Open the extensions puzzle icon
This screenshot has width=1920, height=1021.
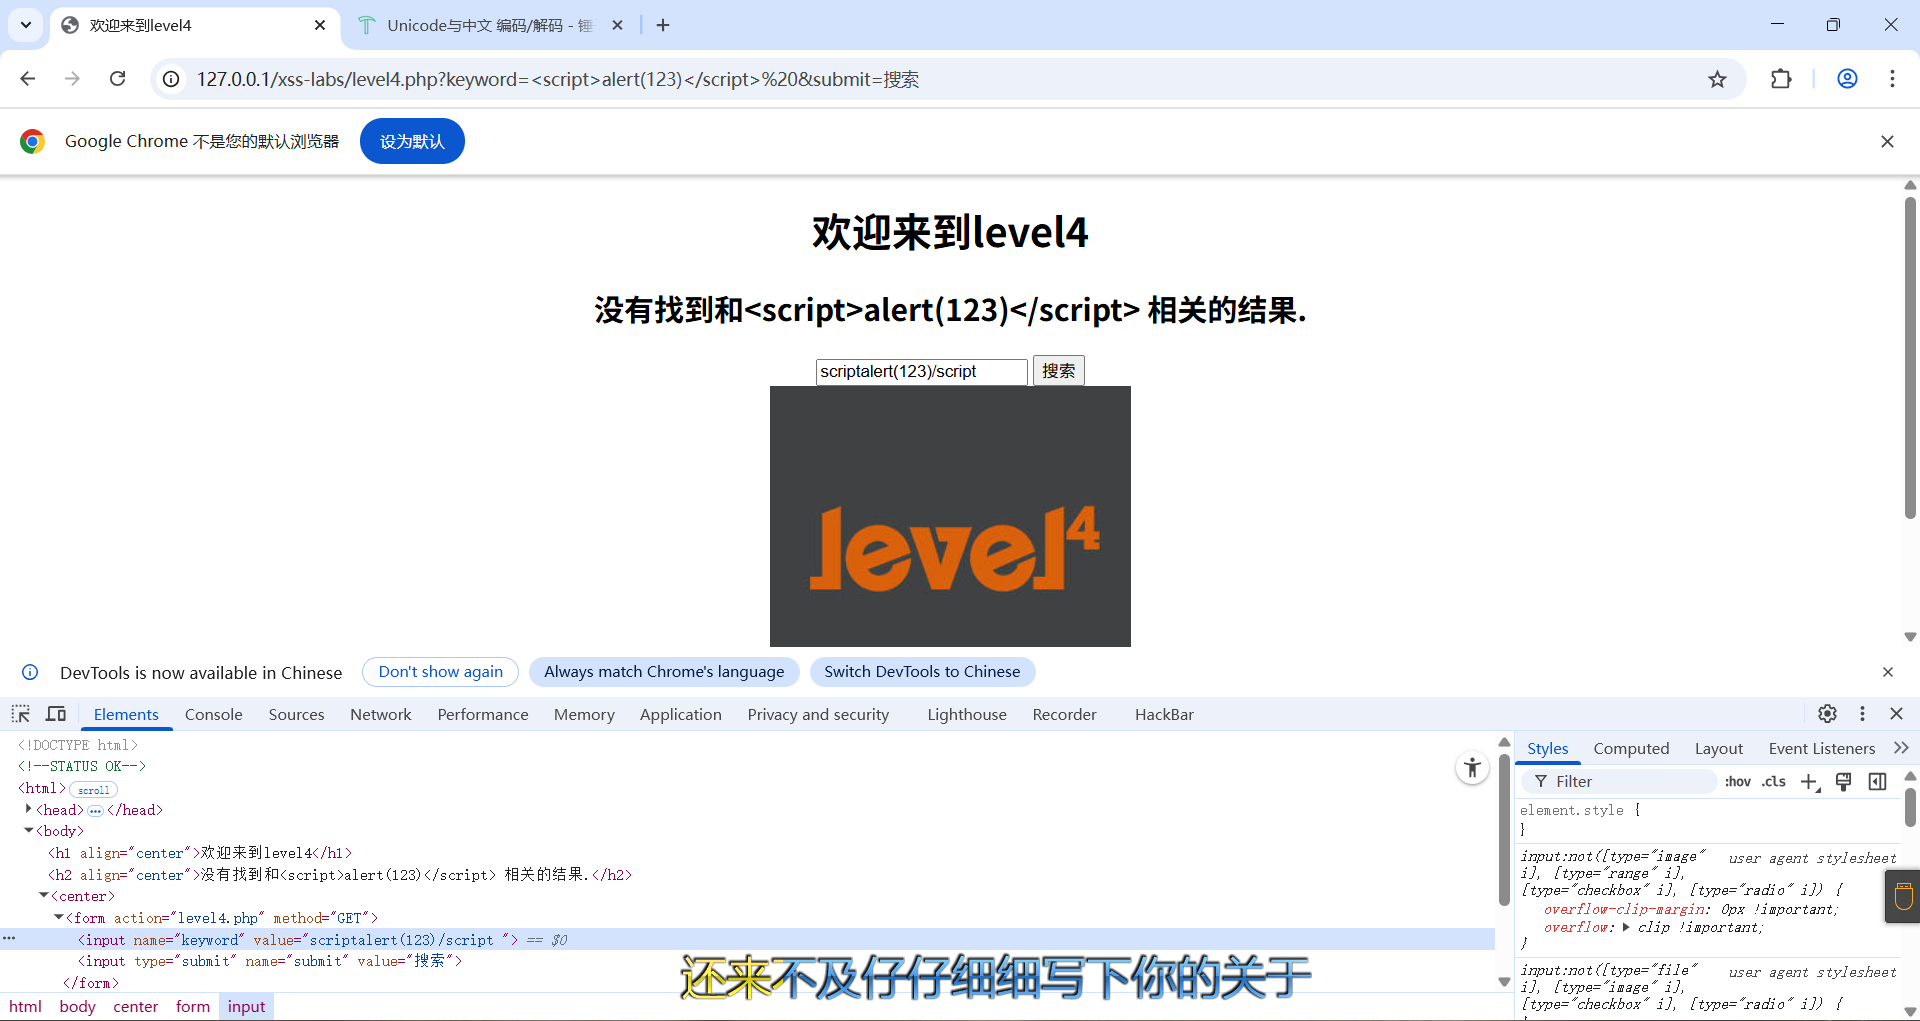pos(1781,79)
